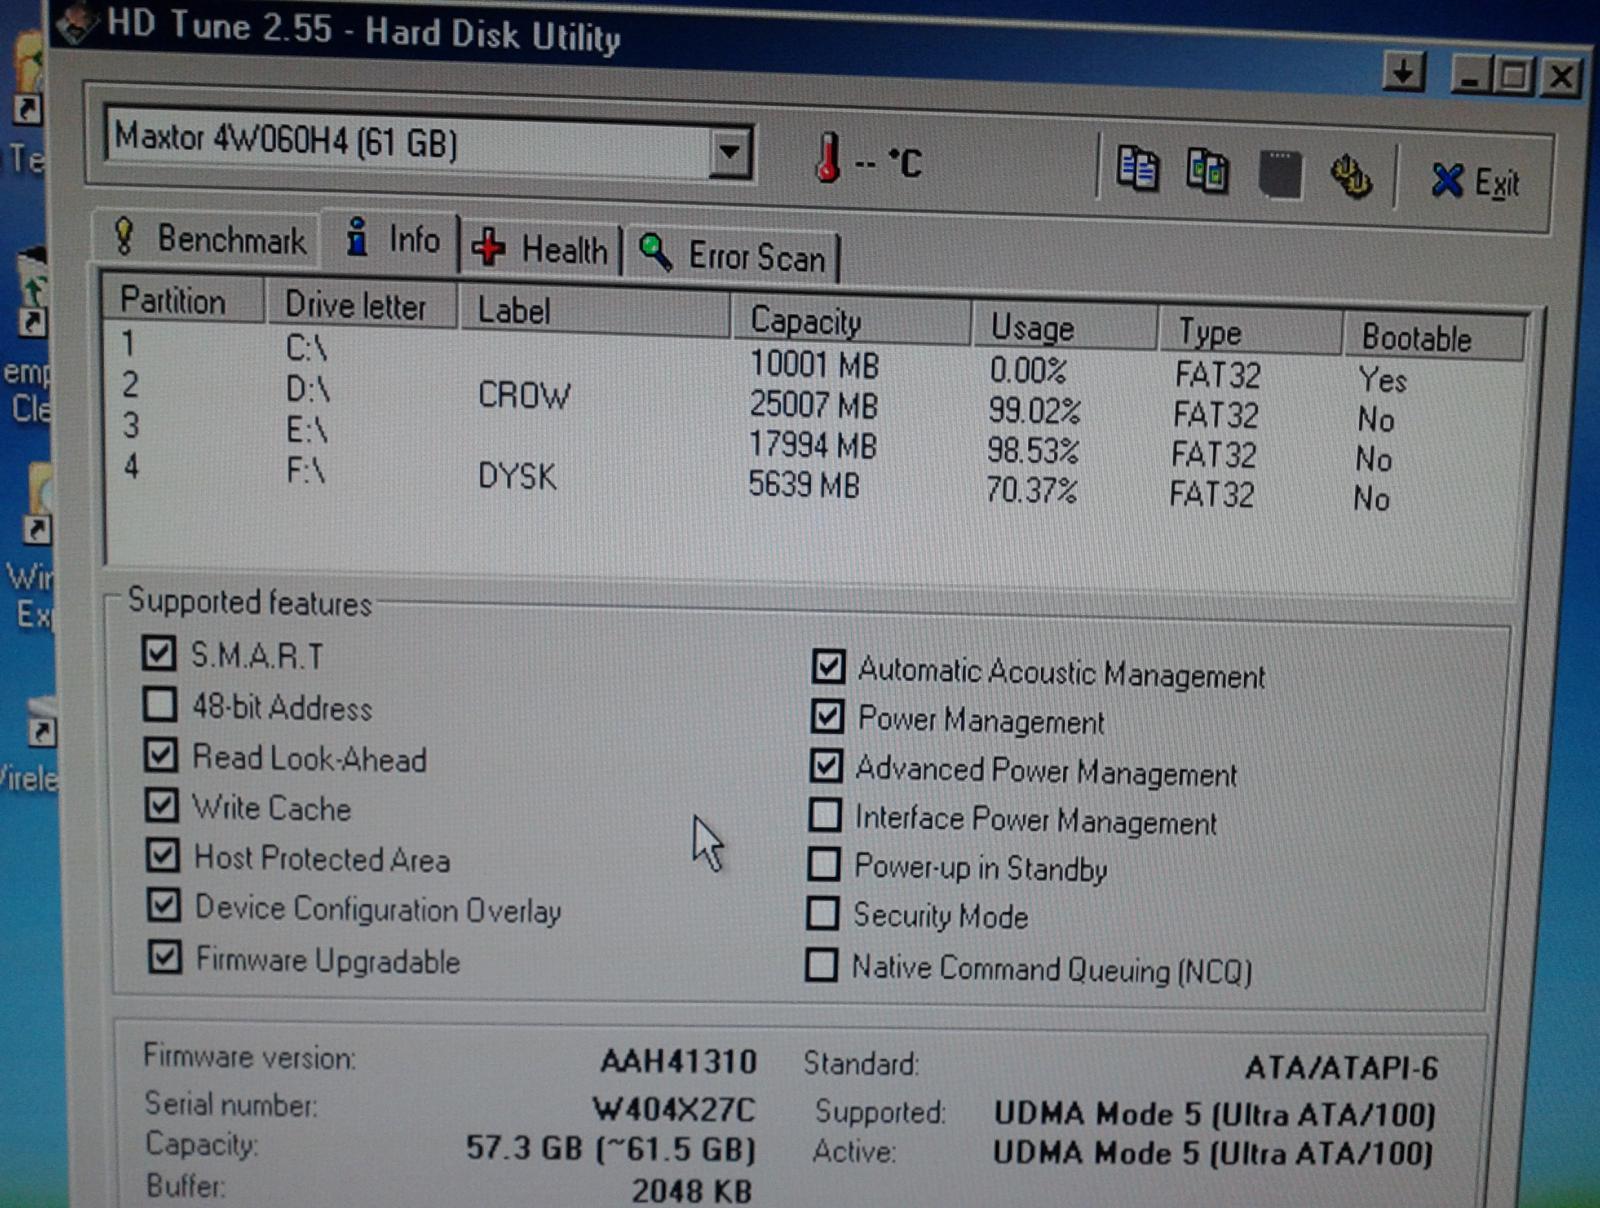
Task: Click the ATA/ATAPI-6 standard value
Action: [1341, 1069]
